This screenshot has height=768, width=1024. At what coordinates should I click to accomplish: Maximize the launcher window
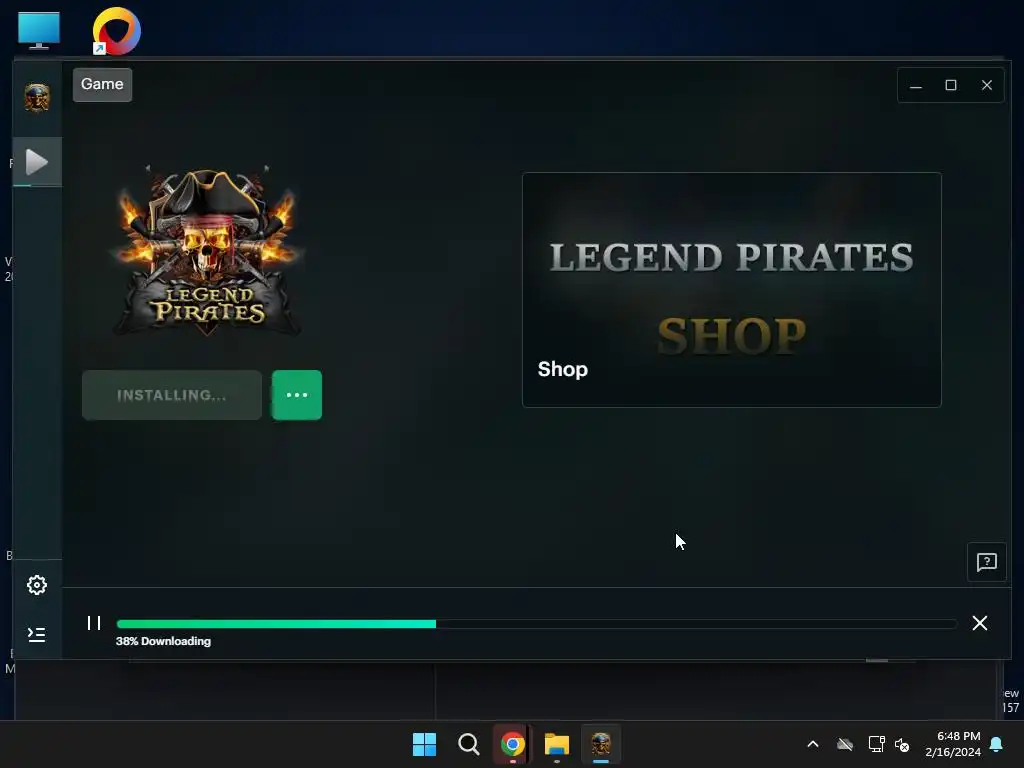[x=951, y=86]
